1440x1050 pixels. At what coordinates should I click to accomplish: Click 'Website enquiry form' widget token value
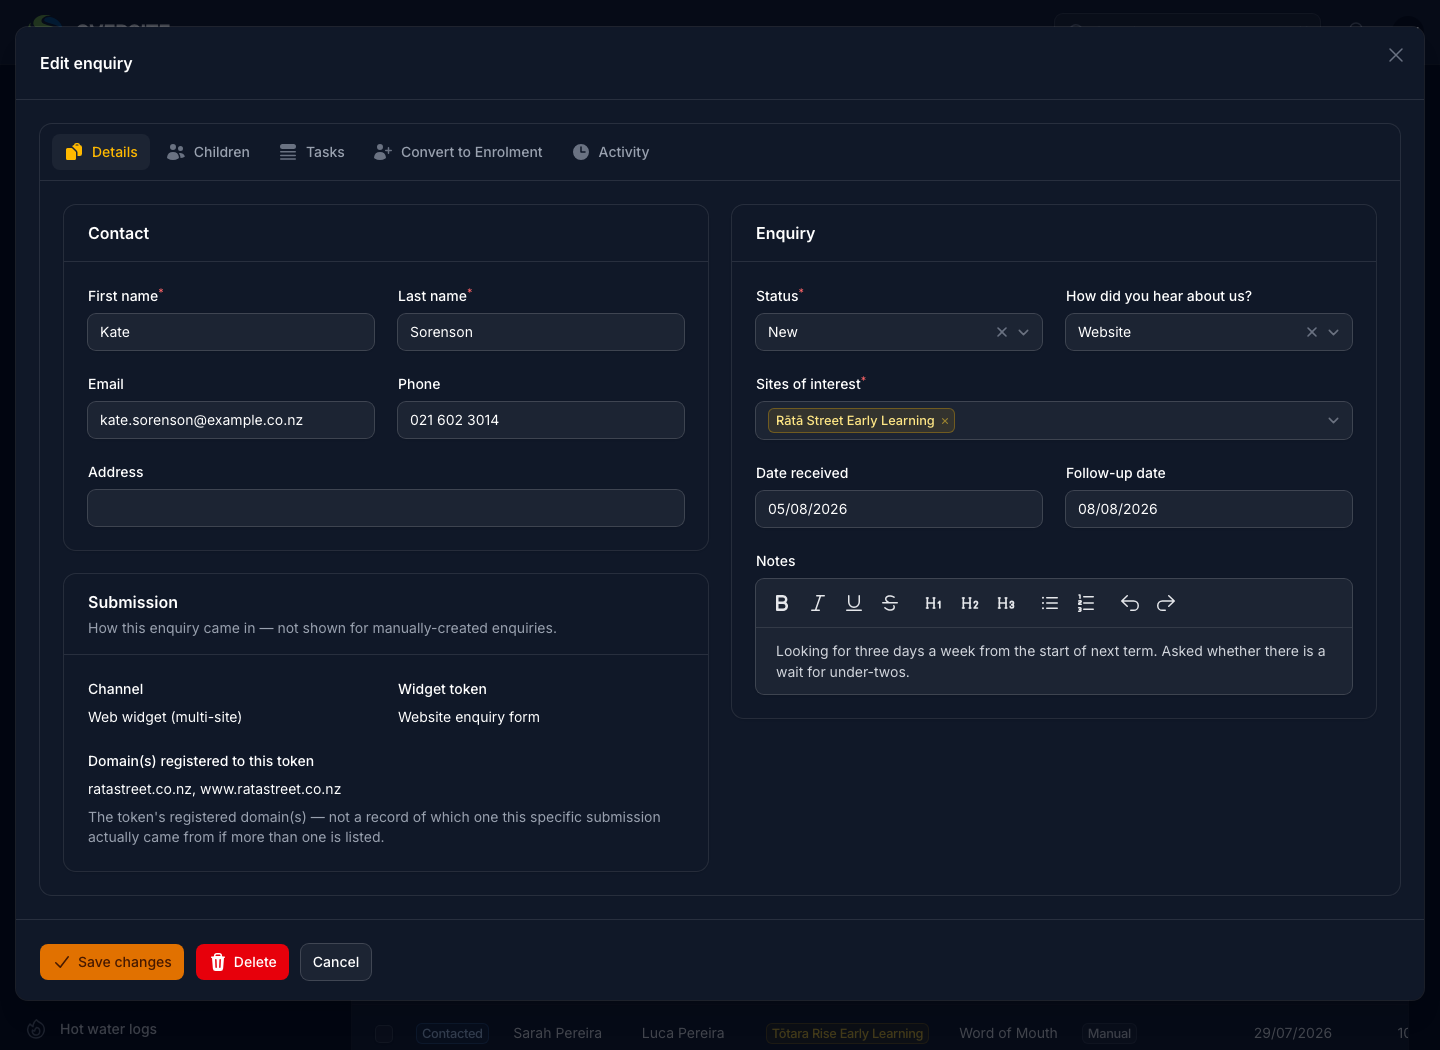click(x=469, y=717)
